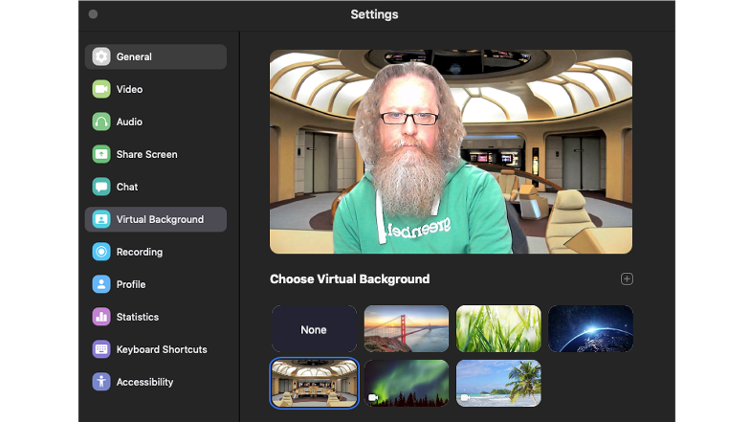Image resolution: width=750 pixels, height=422 pixels.
Task: Open the Chat bubble icon
Action: (101, 187)
